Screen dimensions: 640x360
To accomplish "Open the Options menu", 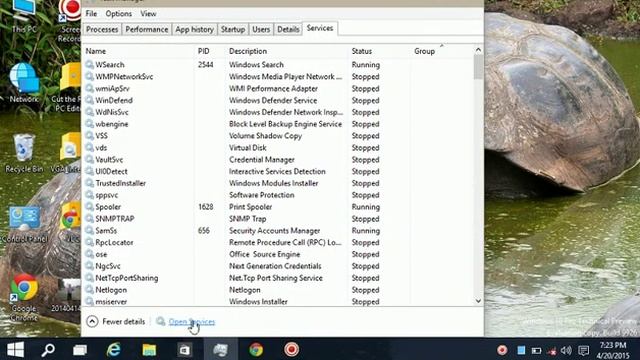I will (x=118, y=13).
